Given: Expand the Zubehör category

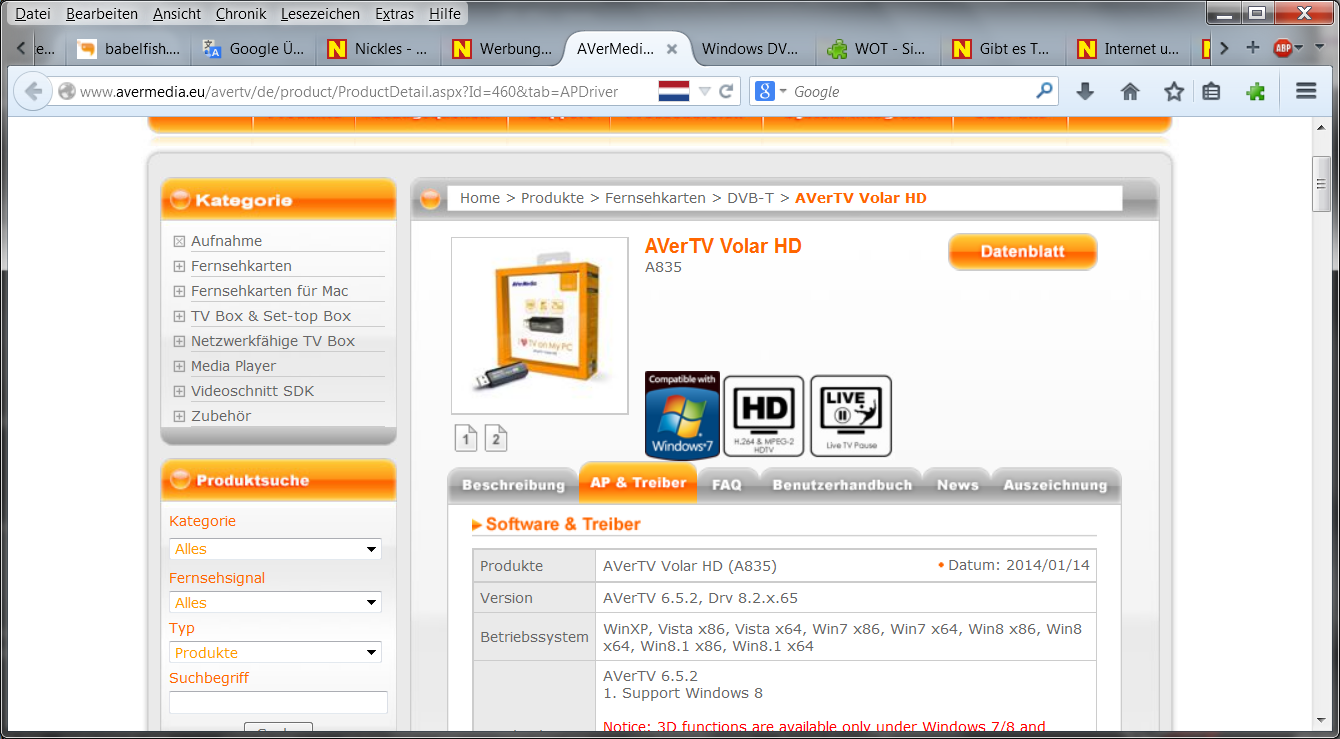Looking at the screenshot, I should [x=179, y=416].
